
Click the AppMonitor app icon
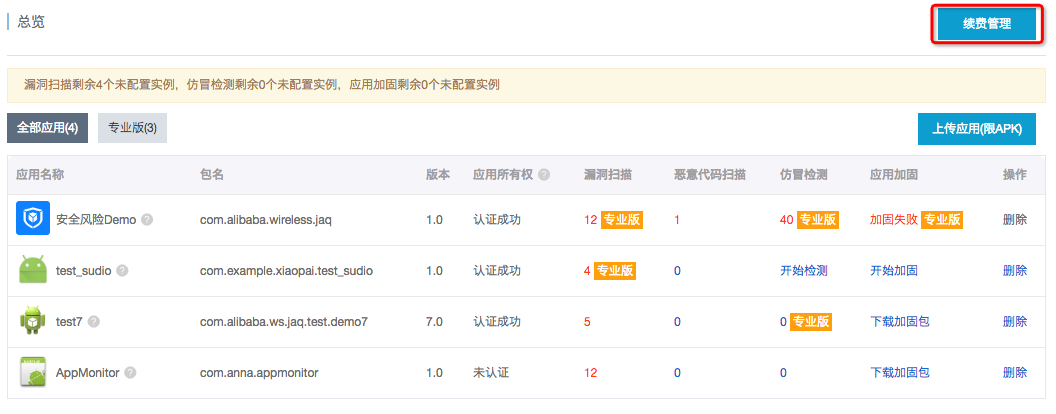click(x=33, y=372)
